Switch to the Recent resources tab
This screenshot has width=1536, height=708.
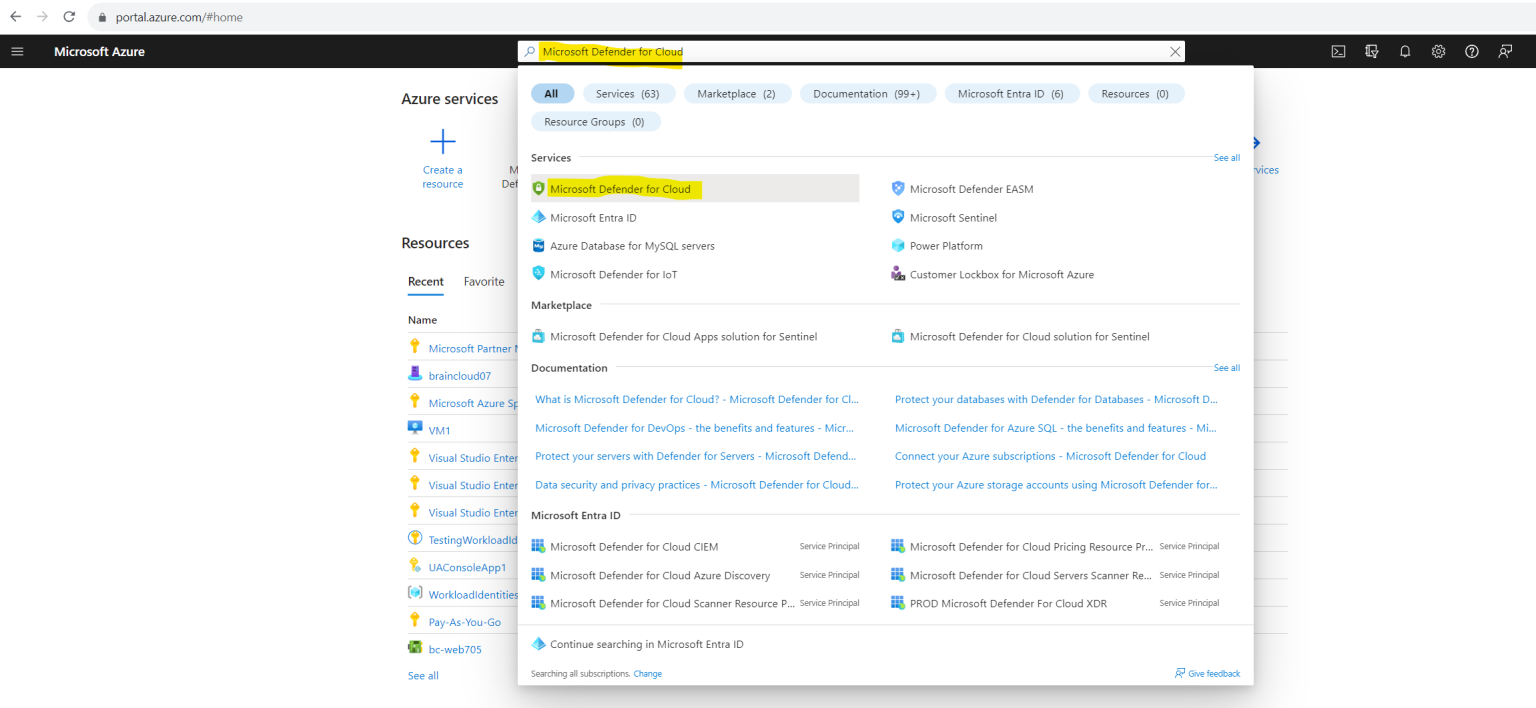click(x=426, y=282)
